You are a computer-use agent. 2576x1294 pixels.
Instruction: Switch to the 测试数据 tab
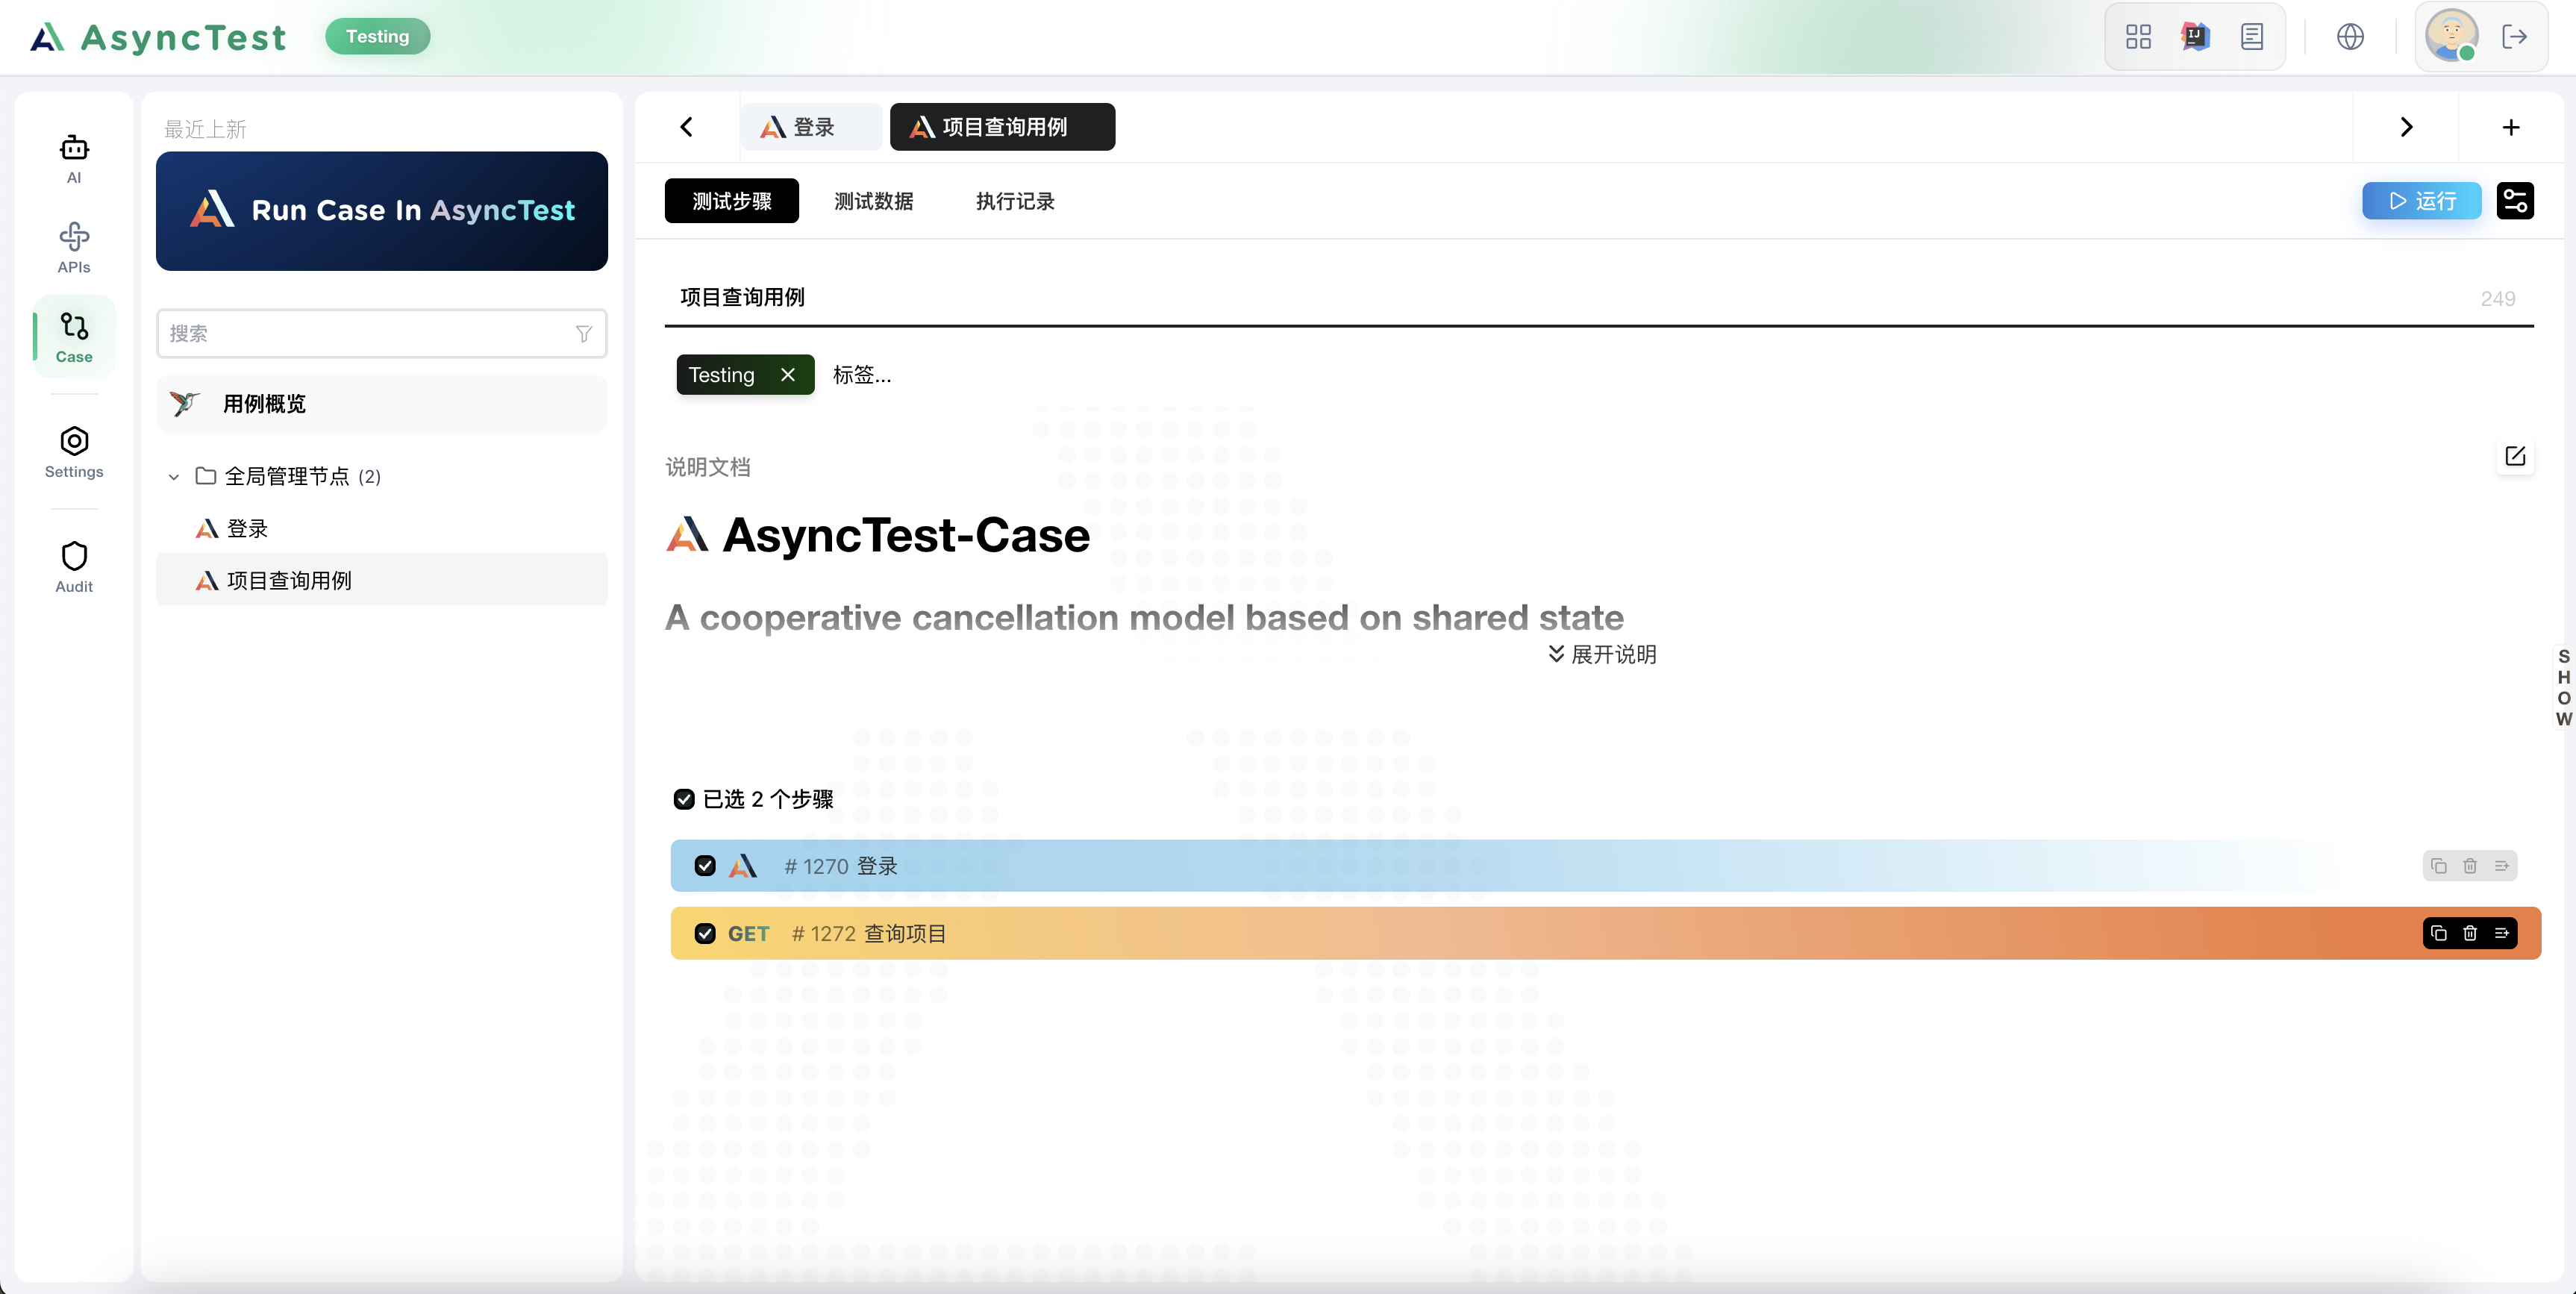(x=873, y=201)
